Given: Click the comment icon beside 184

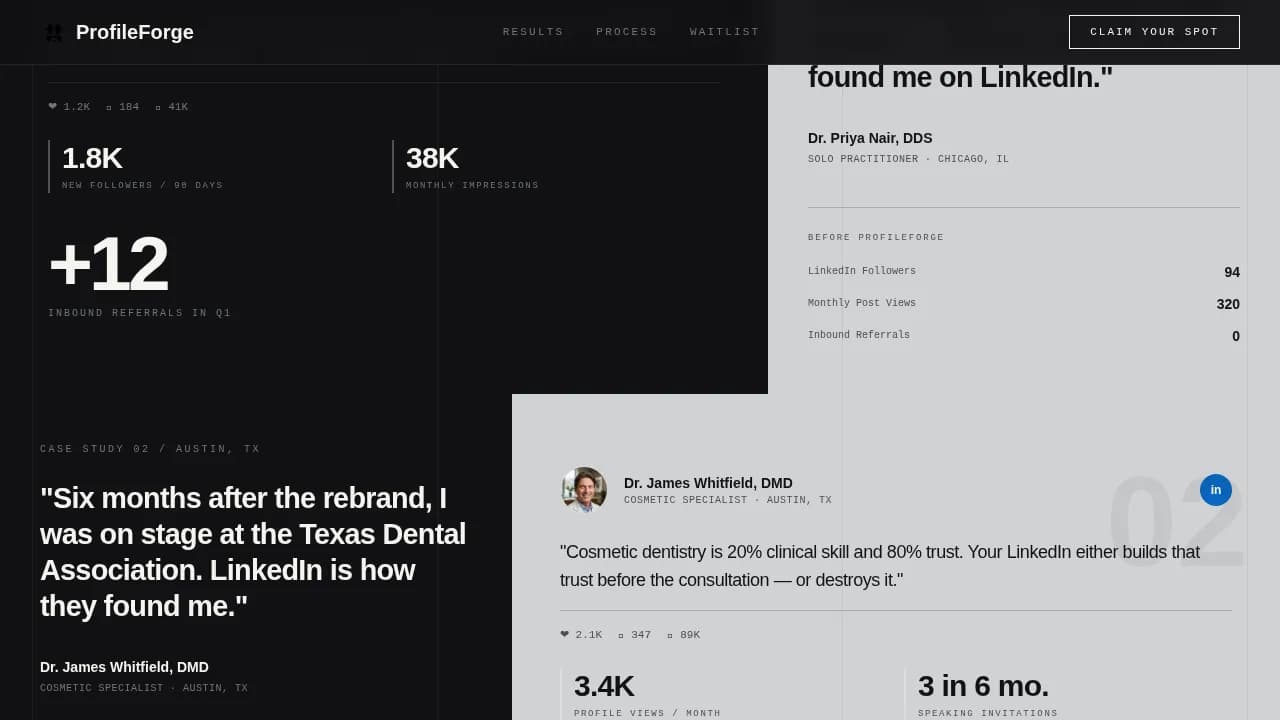Looking at the screenshot, I should coord(109,107).
